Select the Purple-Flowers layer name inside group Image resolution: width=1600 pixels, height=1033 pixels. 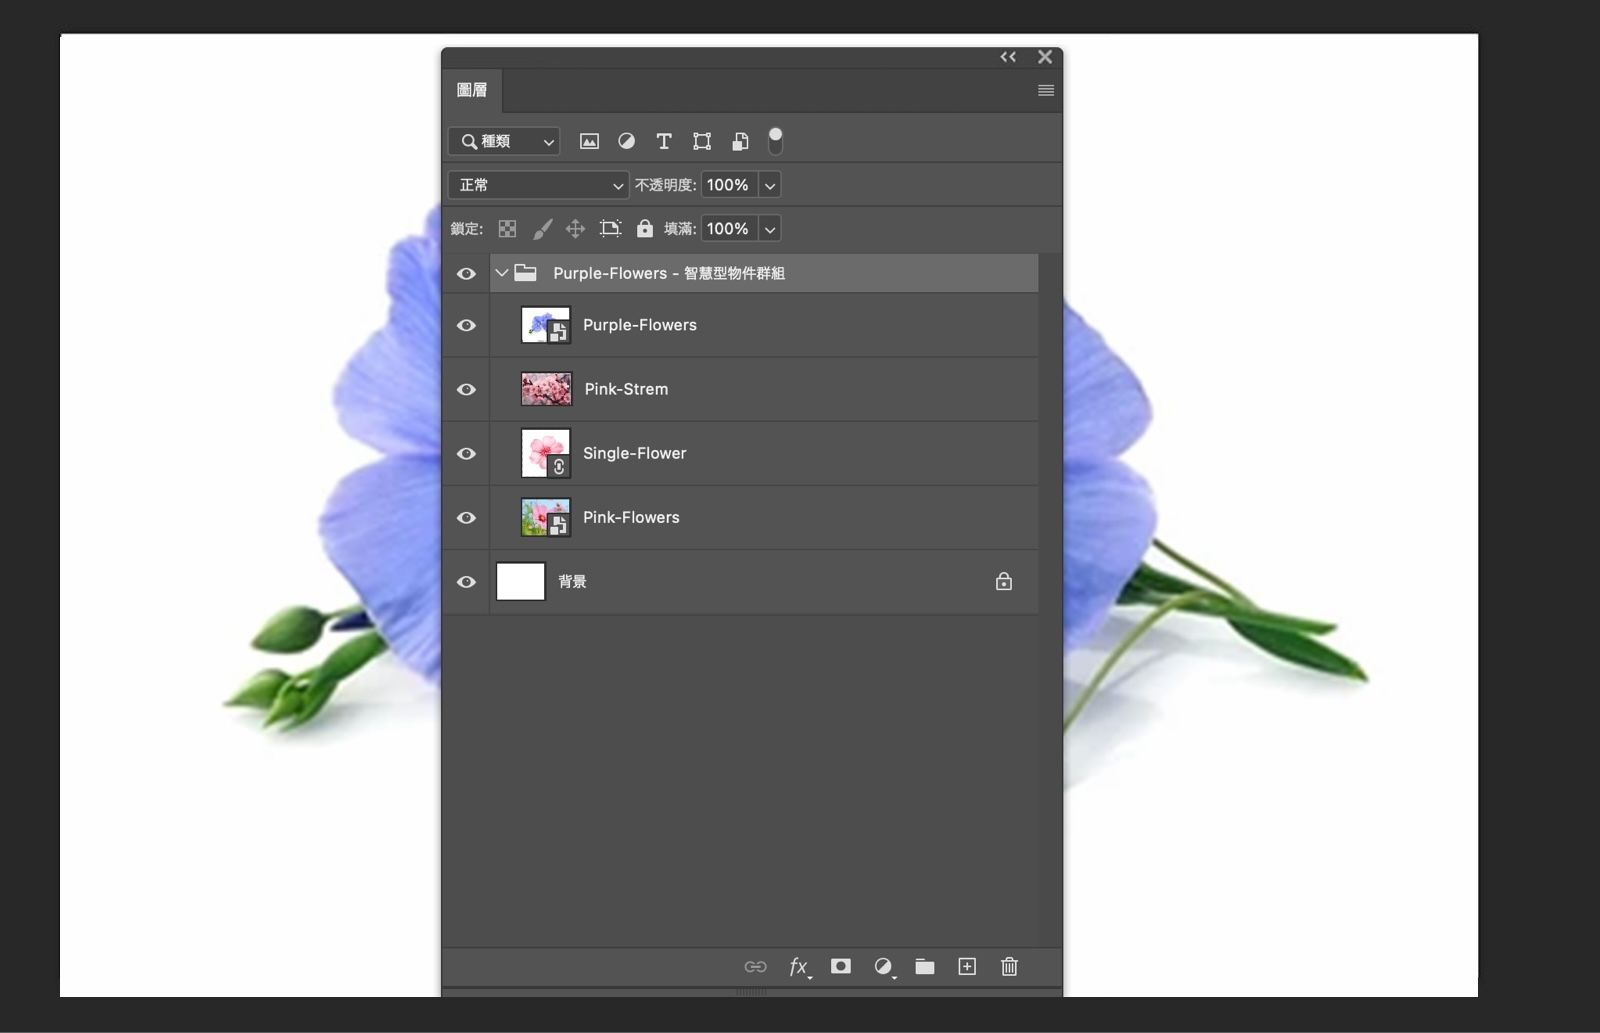click(x=640, y=325)
